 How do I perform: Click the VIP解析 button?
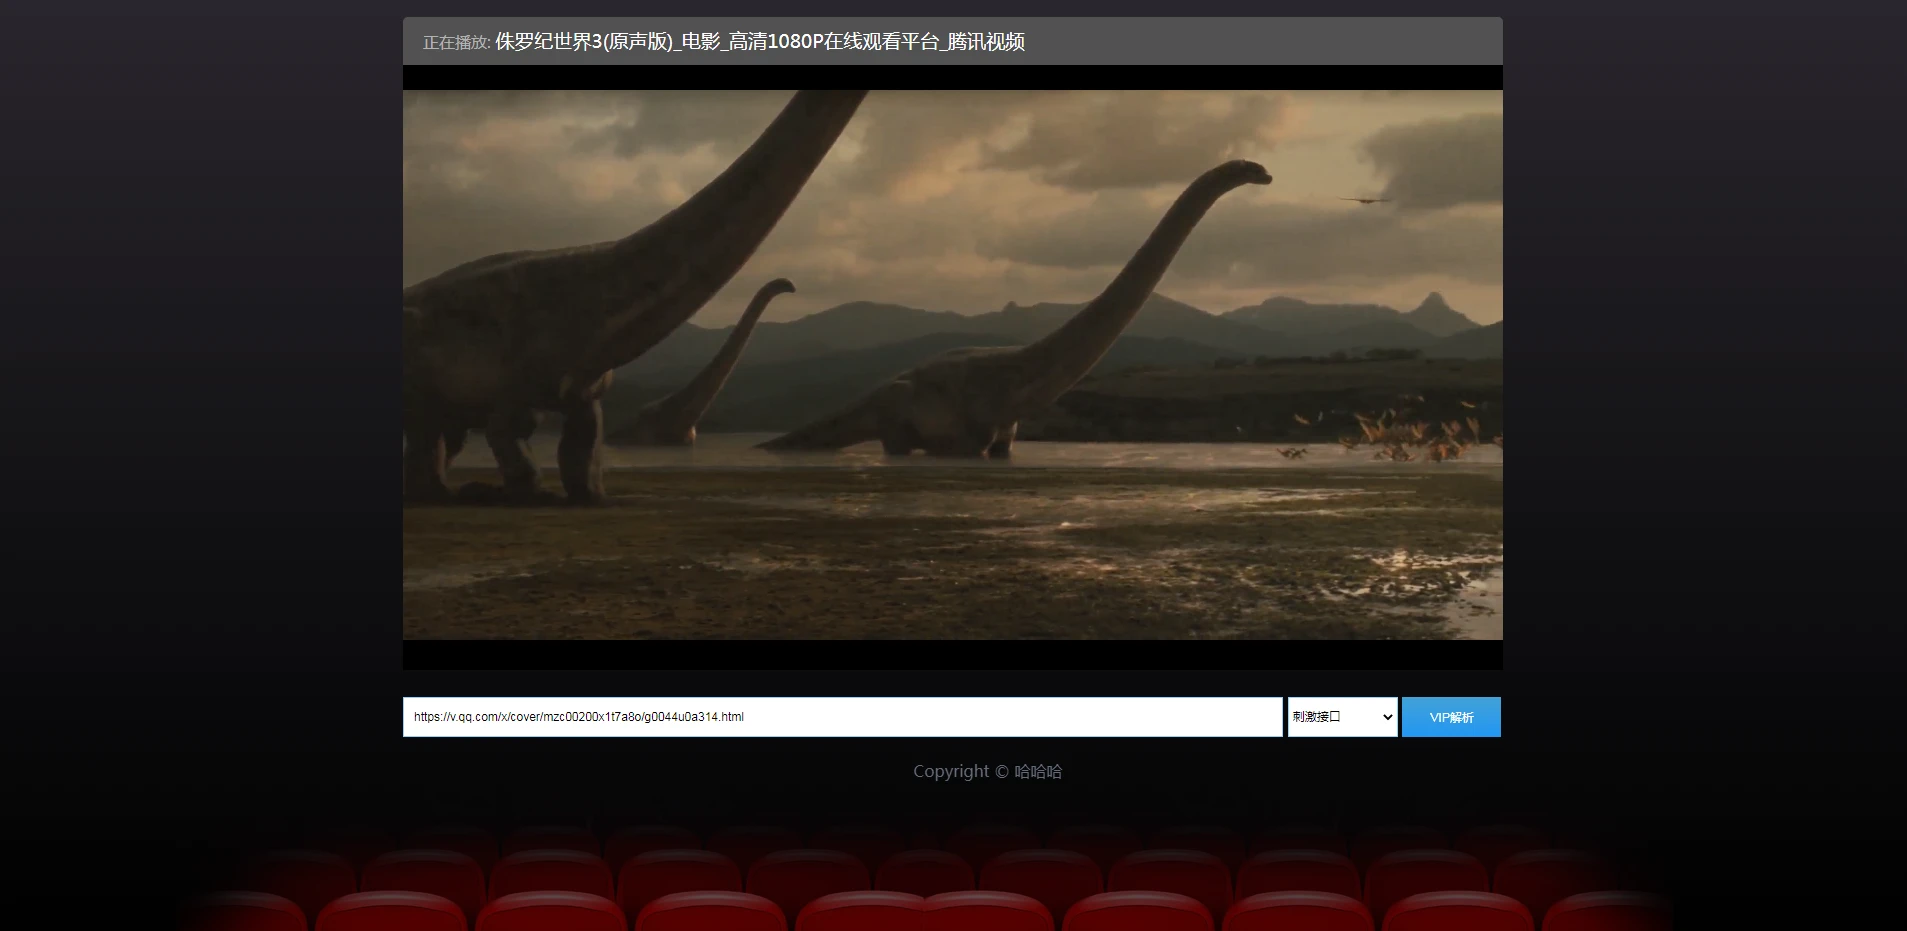point(1450,717)
